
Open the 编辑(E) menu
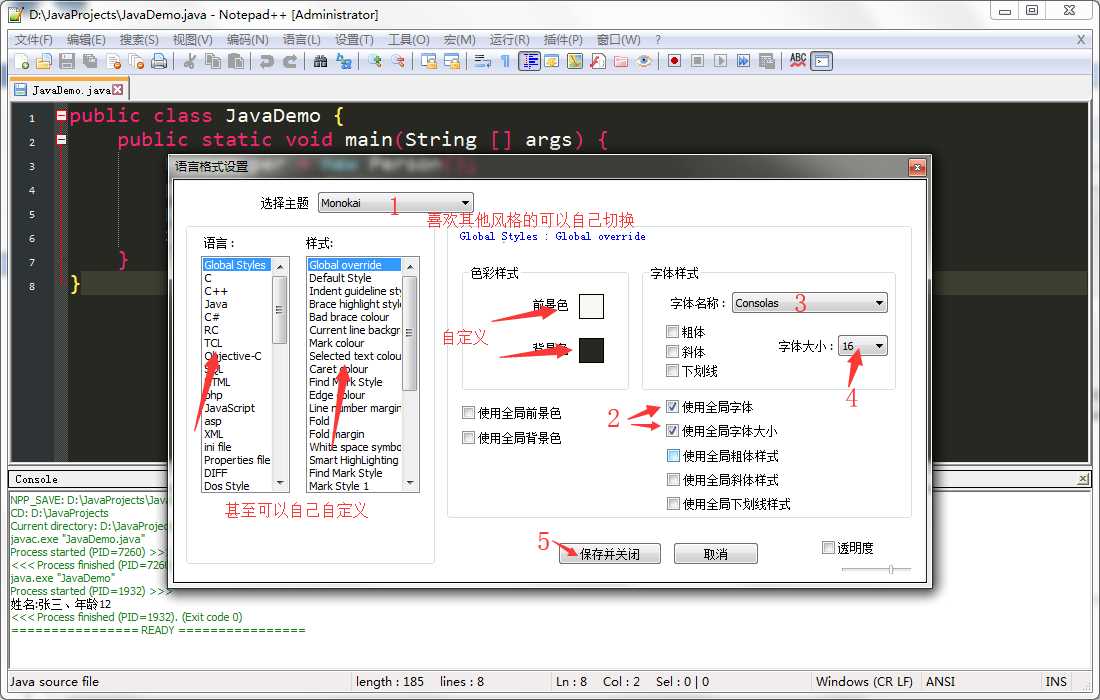86,40
